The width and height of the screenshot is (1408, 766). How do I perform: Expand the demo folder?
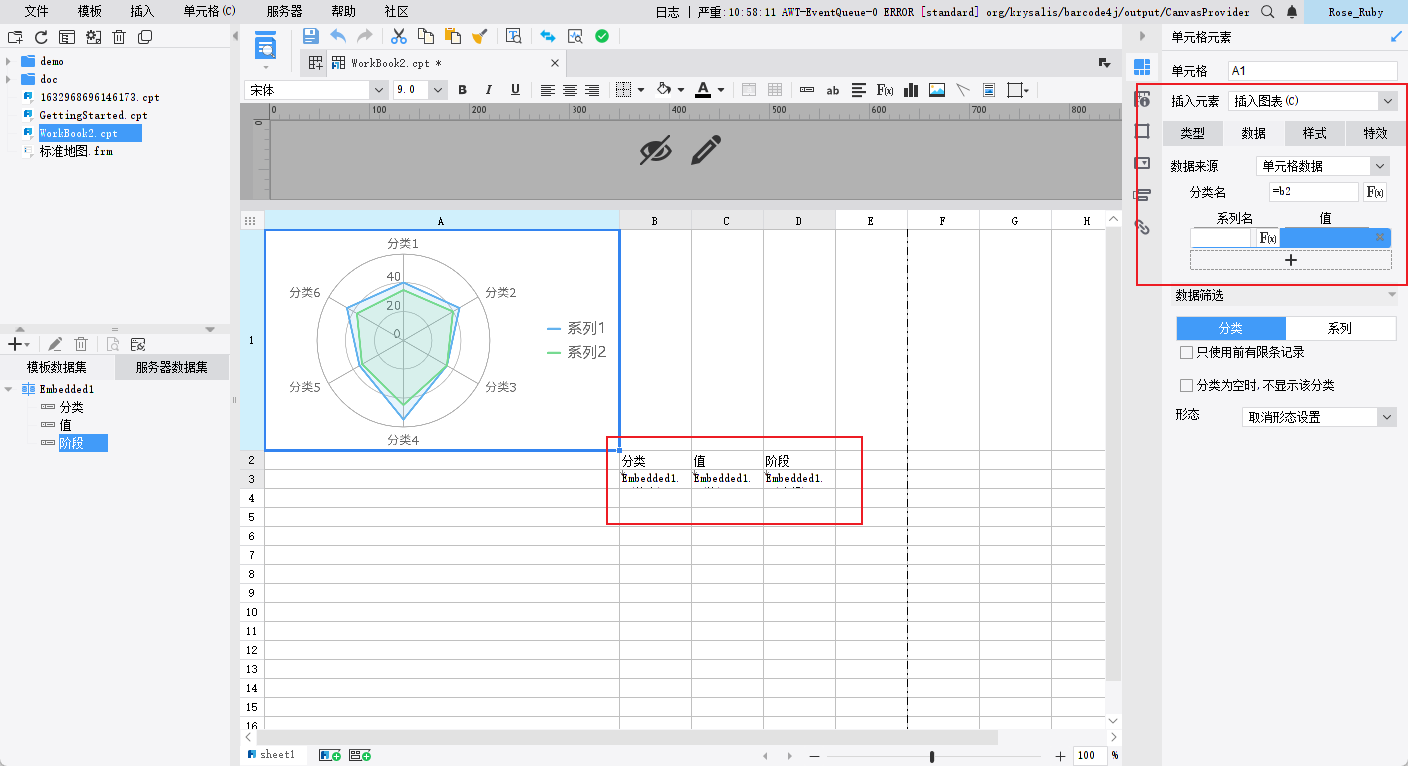click(9, 61)
